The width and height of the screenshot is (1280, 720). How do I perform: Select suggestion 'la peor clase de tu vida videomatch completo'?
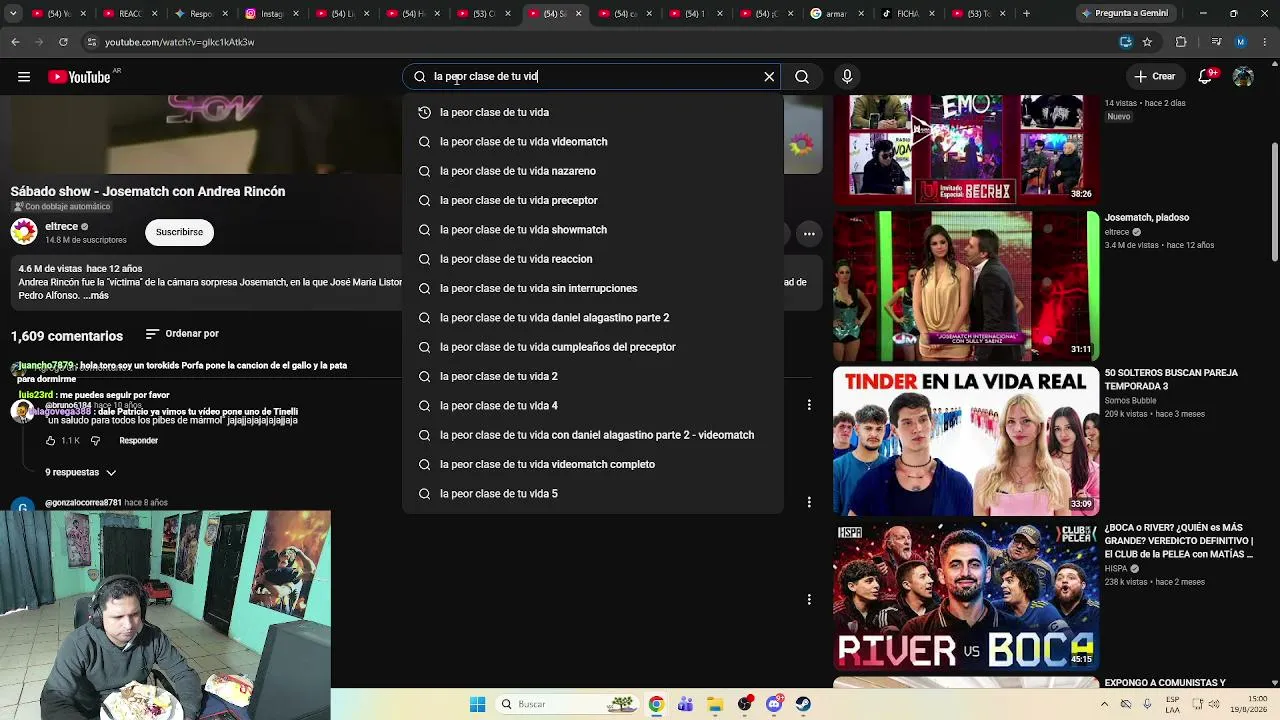pyautogui.click(x=593, y=464)
